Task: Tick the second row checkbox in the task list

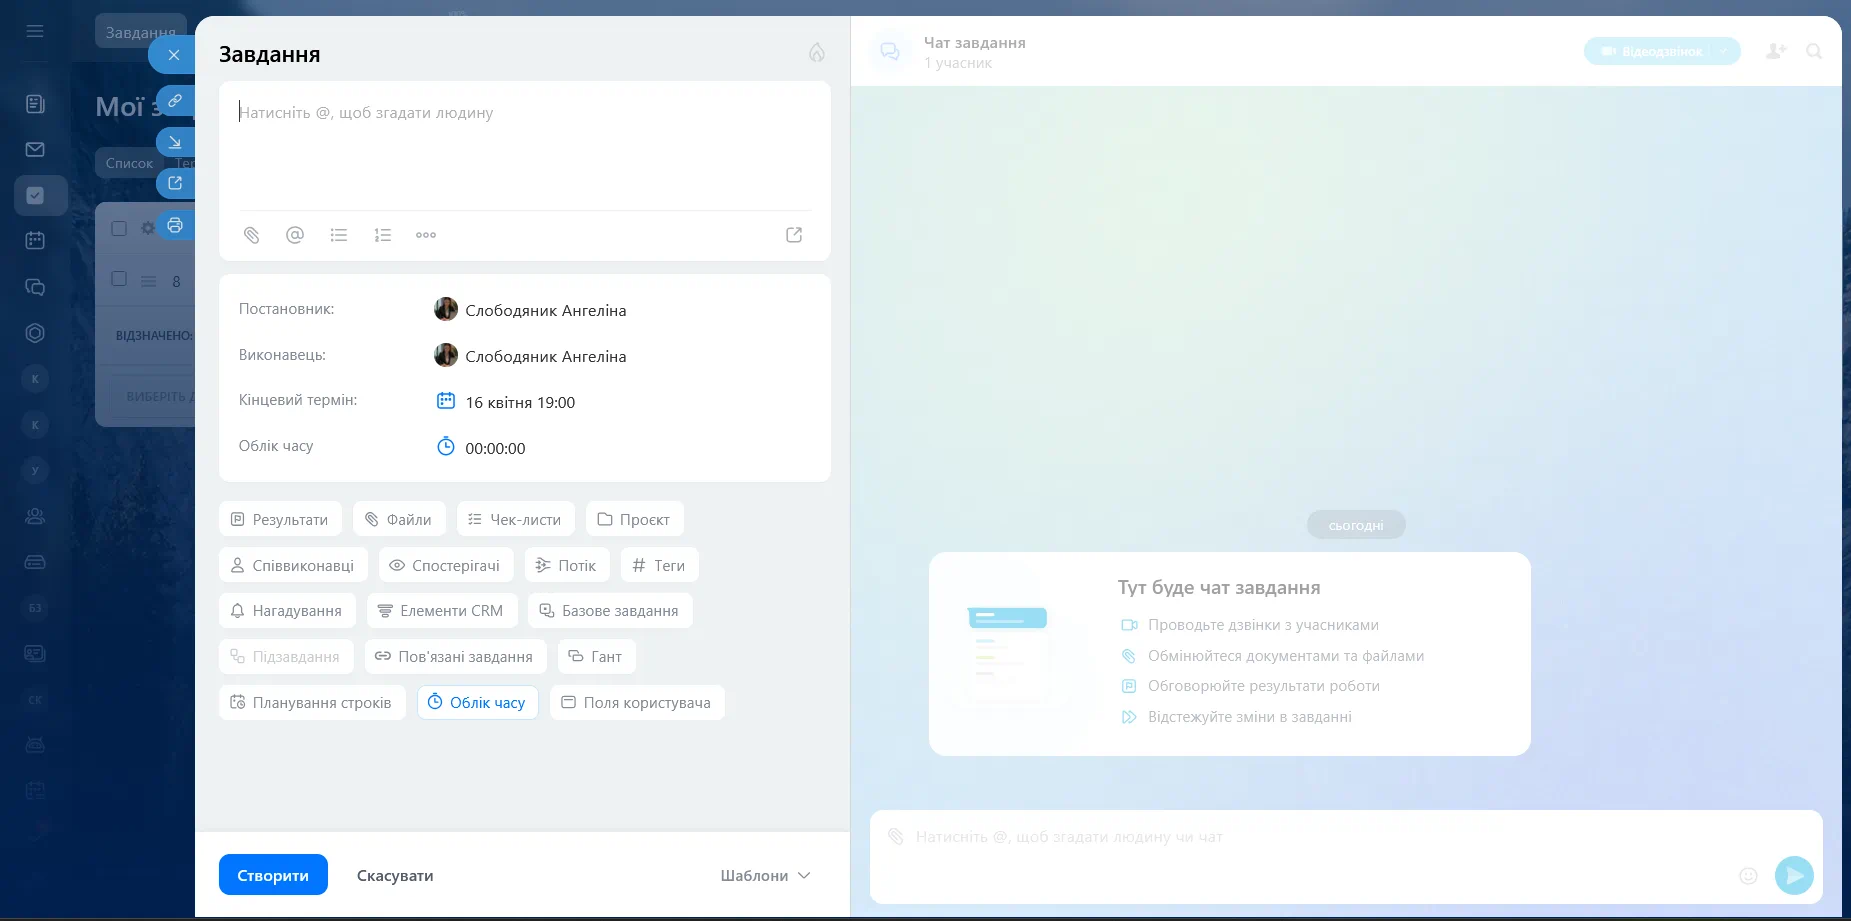Action: 119,279
